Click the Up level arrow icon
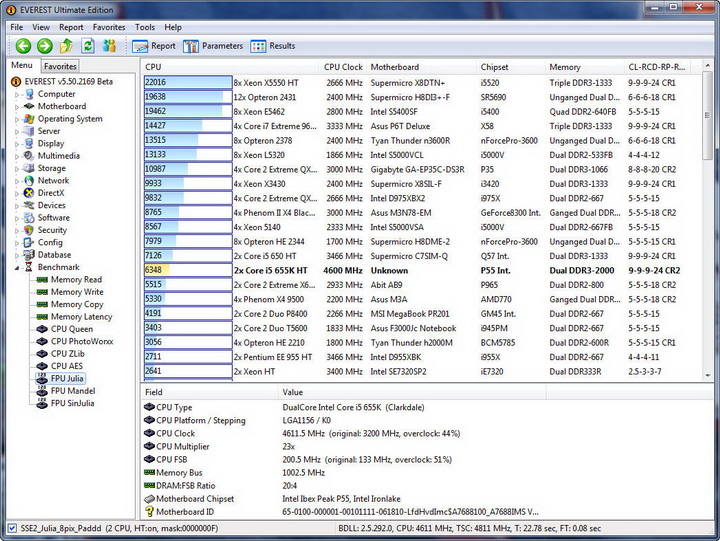 66,45
